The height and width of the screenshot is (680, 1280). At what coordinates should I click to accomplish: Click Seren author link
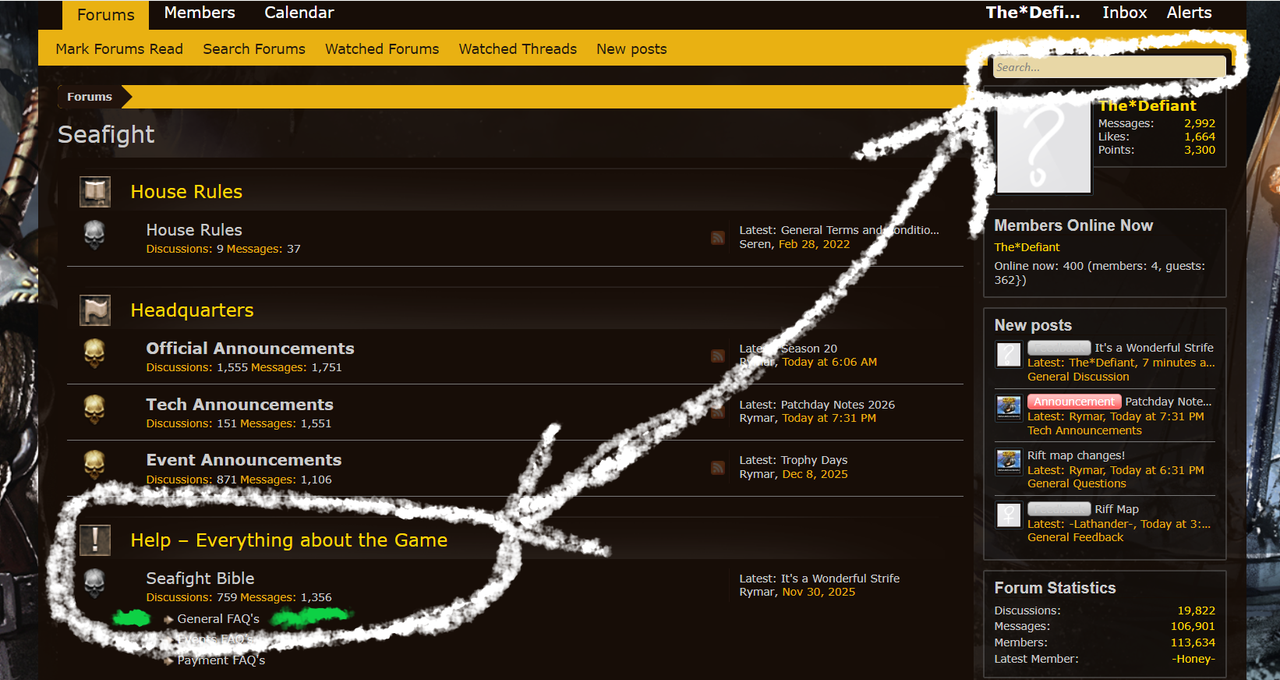[x=756, y=244]
